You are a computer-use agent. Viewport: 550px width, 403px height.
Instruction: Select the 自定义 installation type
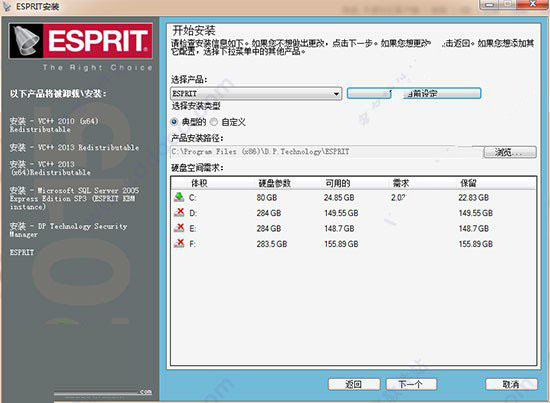(x=214, y=122)
